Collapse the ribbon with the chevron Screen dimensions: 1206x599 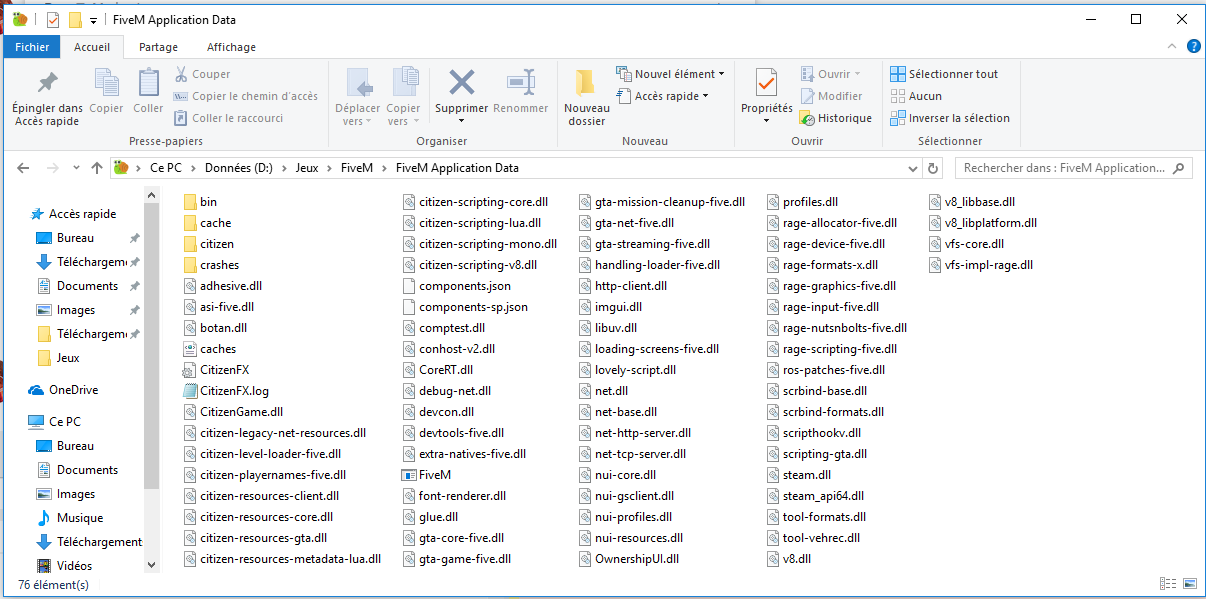point(1172,47)
